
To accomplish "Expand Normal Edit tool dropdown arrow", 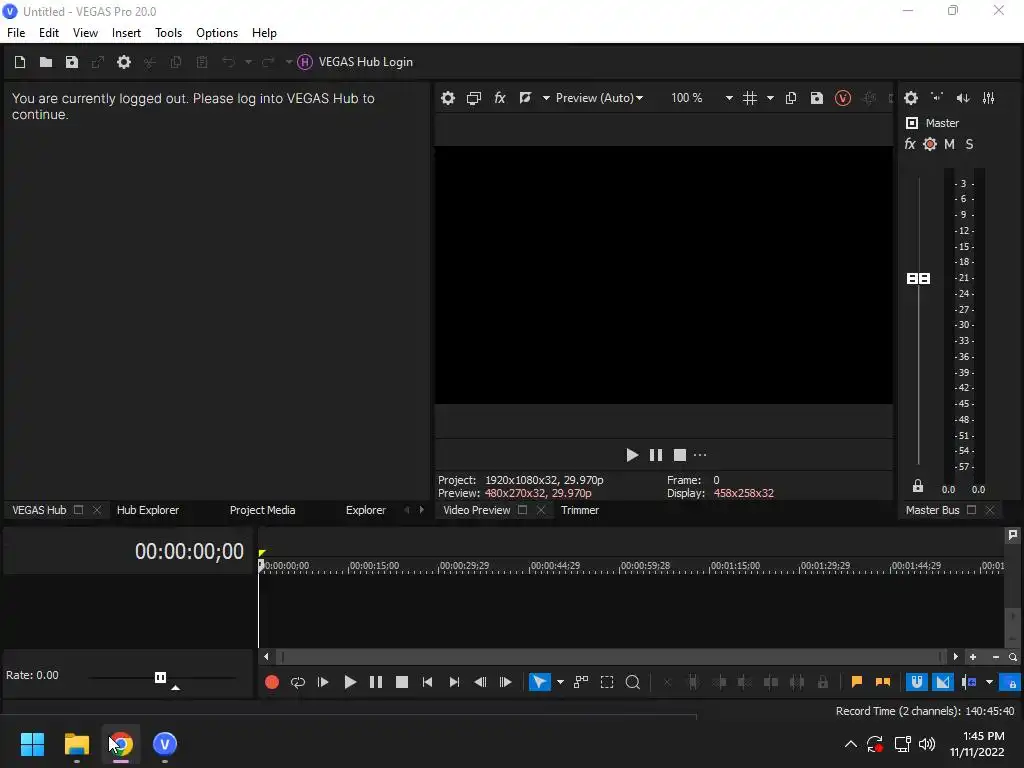I will [x=560, y=682].
